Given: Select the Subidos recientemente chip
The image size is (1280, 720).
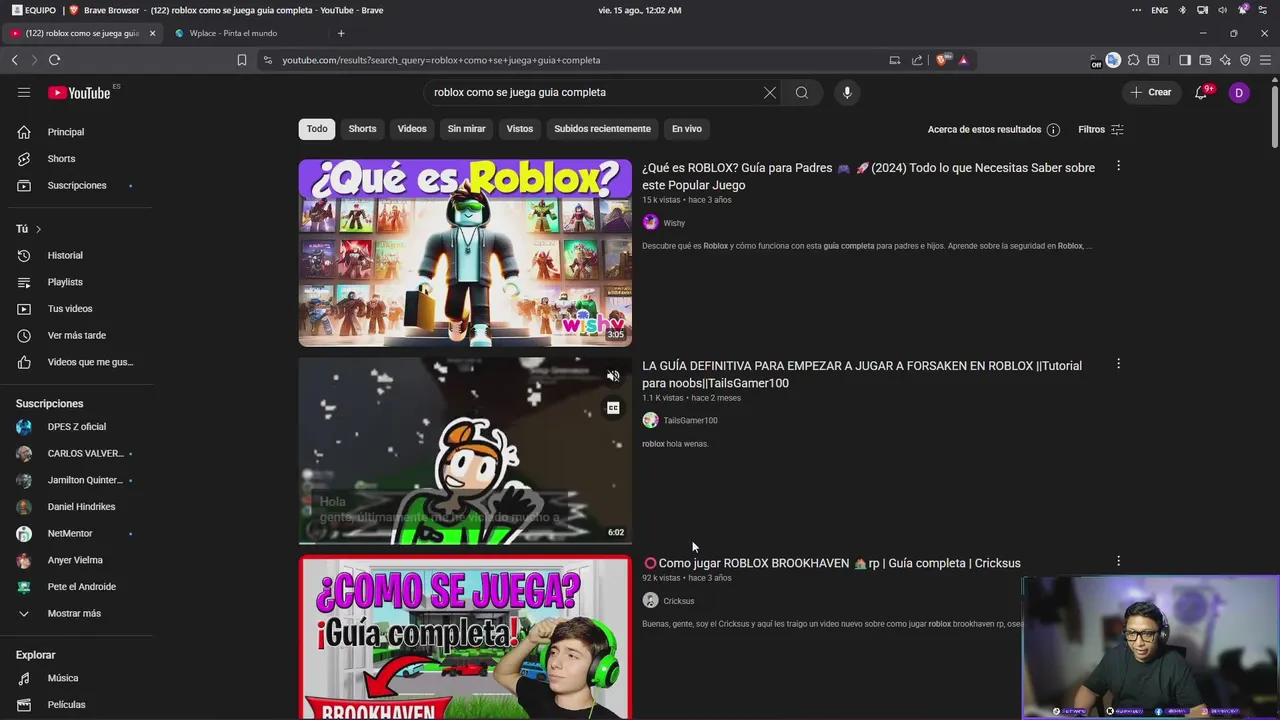Looking at the screenshot, I should (602, 129).
